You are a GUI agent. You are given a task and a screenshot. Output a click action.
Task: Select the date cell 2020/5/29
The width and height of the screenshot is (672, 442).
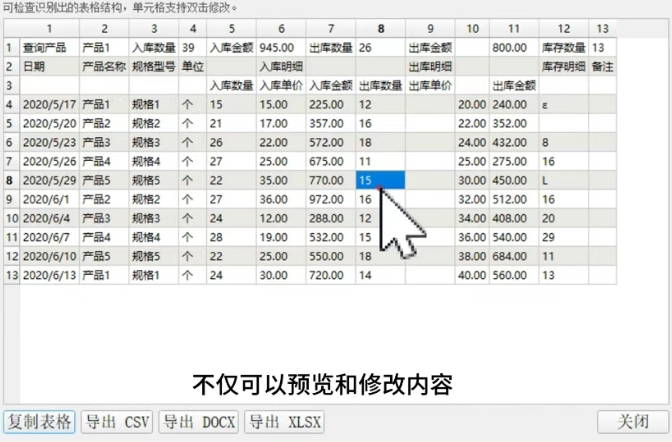click(x=49, y=180)
